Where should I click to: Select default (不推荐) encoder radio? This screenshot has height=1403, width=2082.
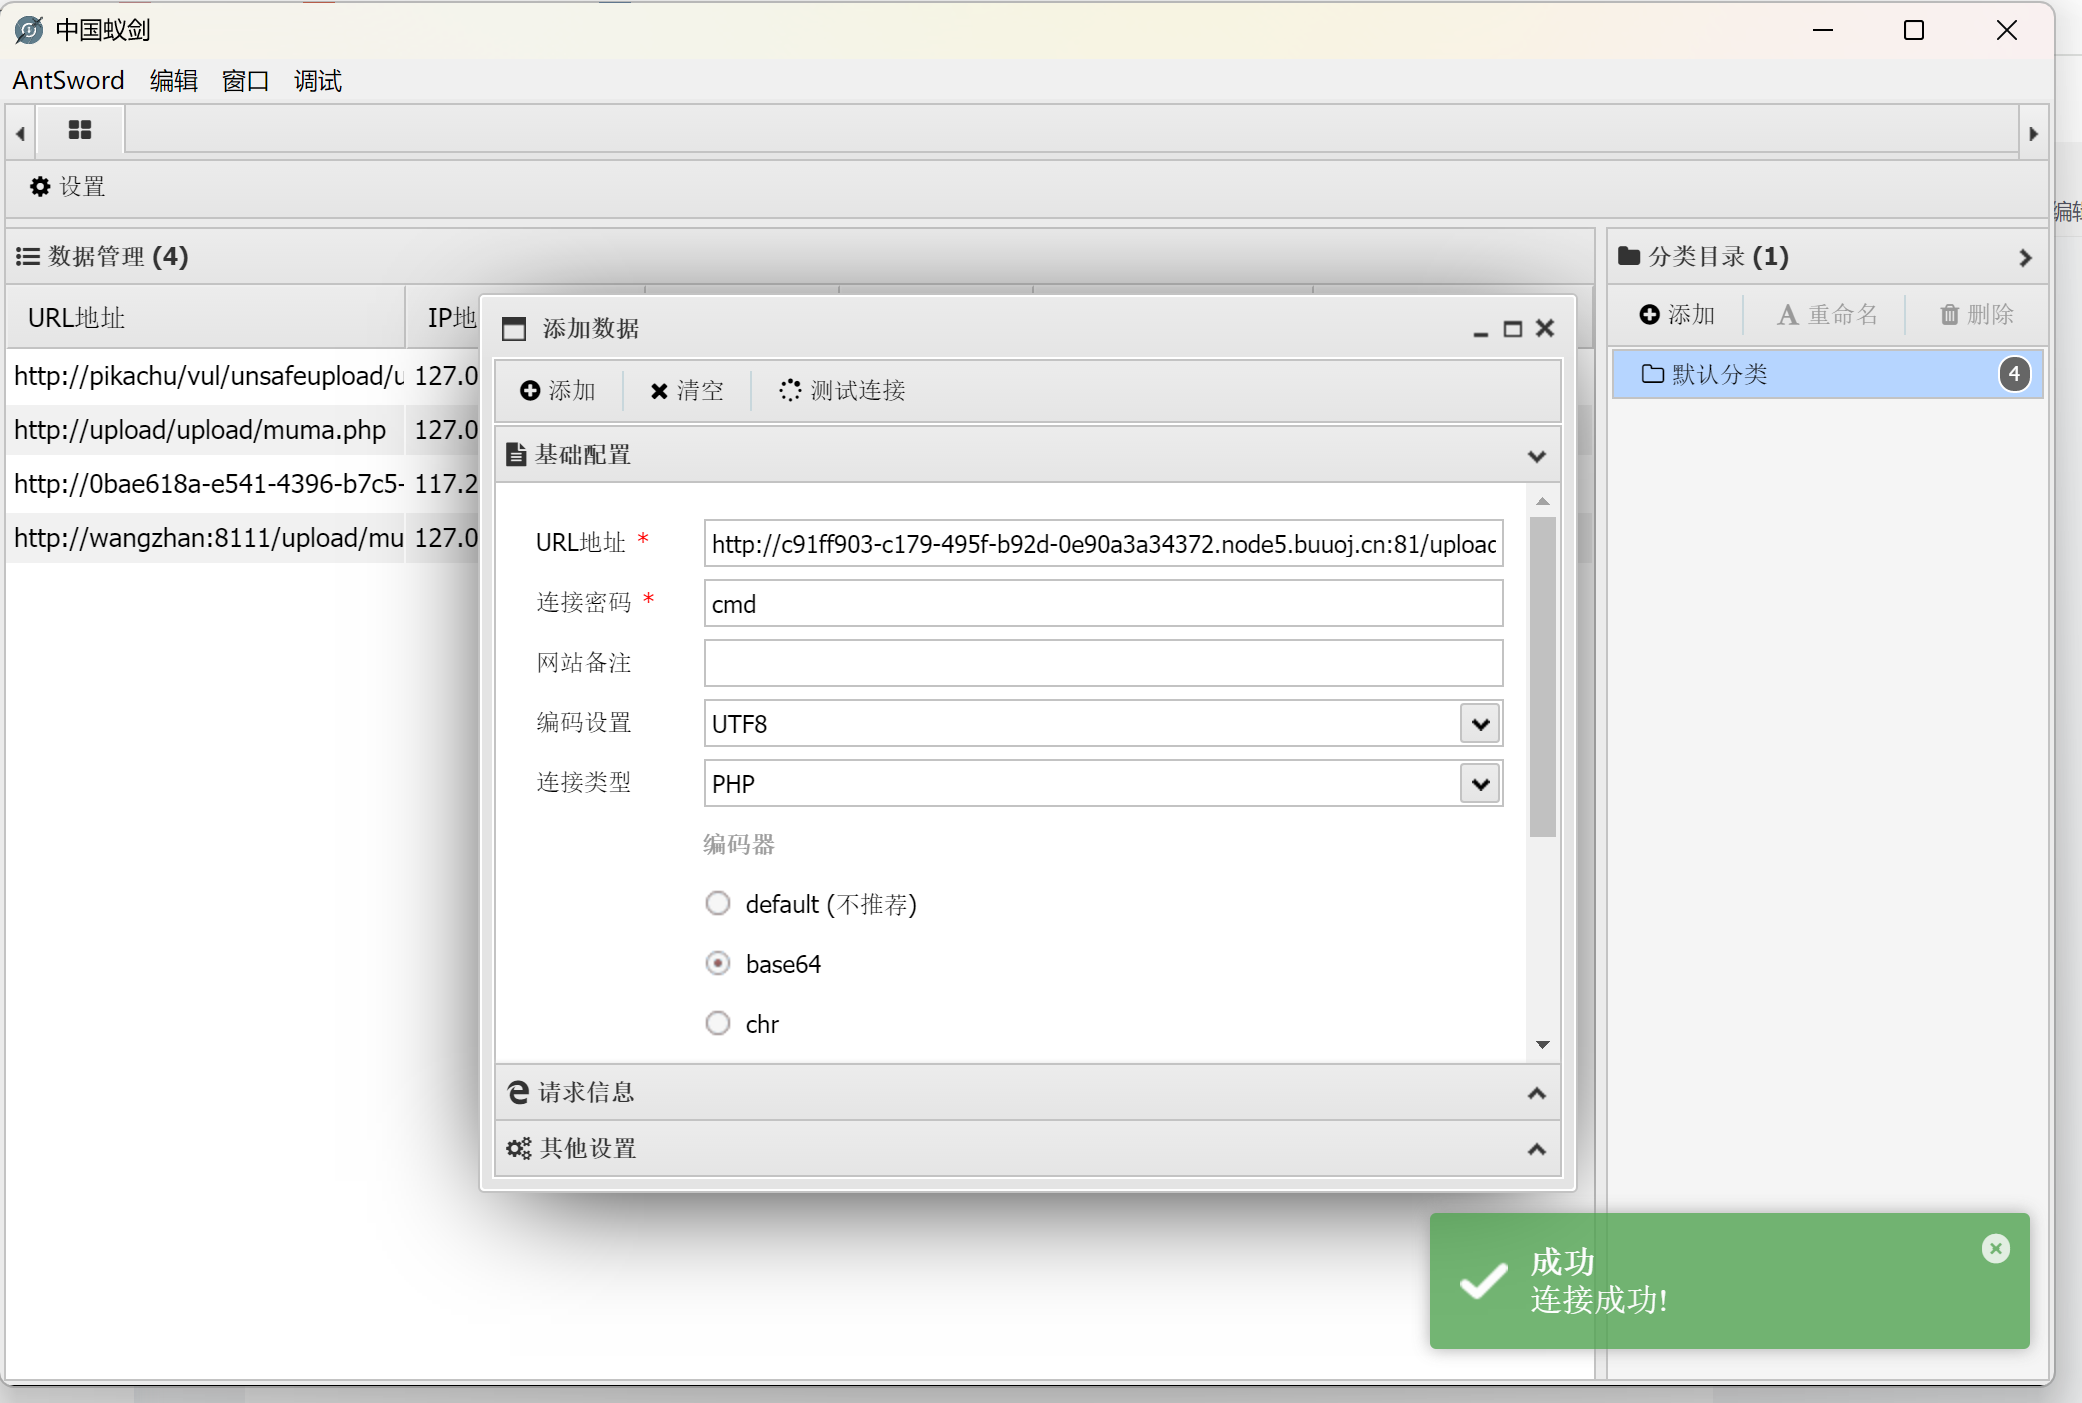tap(718, 904)
